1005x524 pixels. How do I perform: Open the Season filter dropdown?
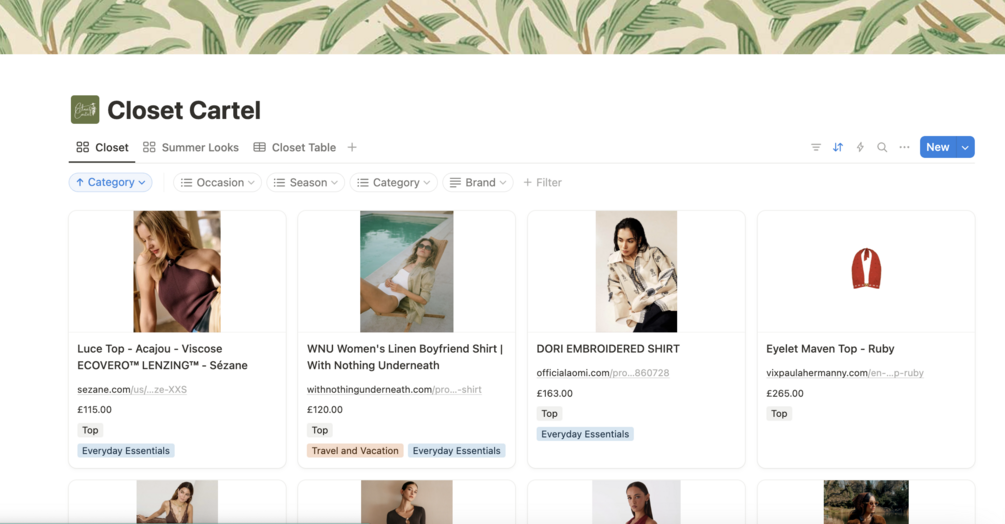[306, 183]
